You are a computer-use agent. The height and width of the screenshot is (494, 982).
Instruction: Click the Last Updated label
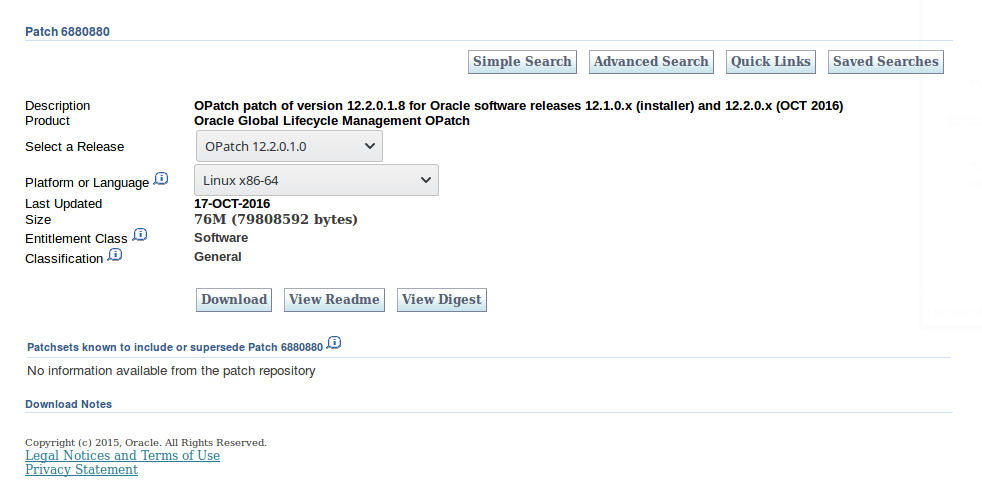click(x=63, y=204)
